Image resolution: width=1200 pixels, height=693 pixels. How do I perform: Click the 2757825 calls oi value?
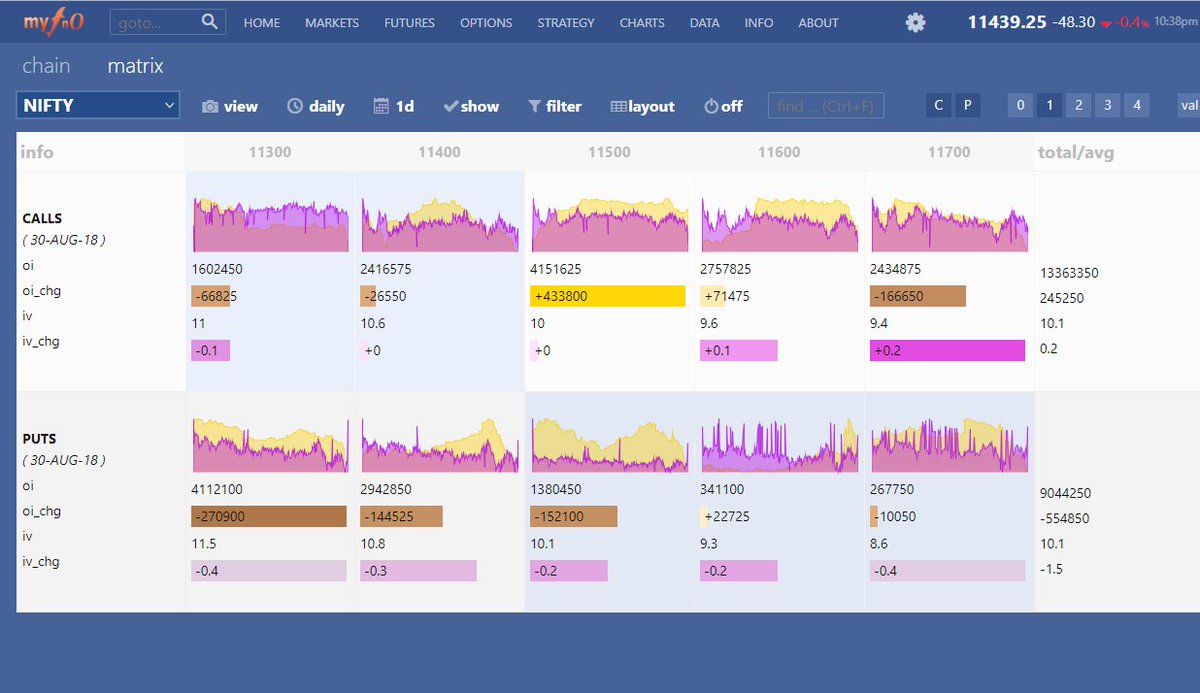pos(726,269)
